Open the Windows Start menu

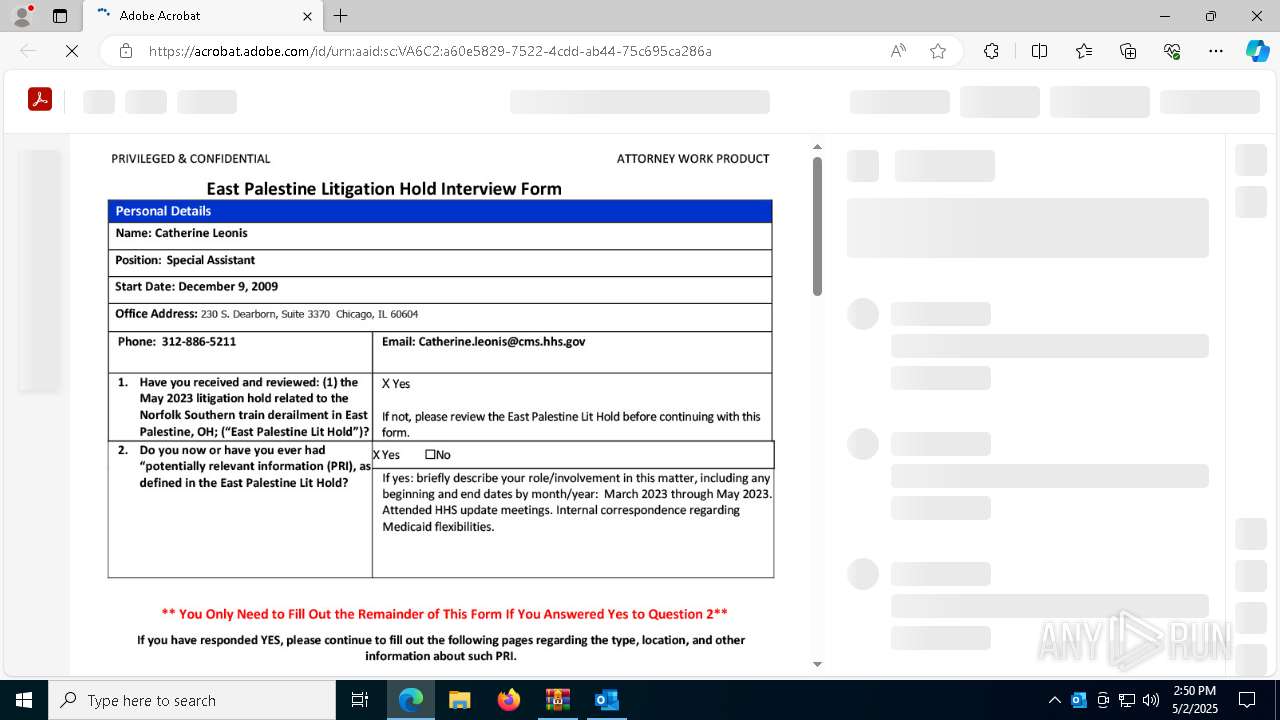click(24, 700)
